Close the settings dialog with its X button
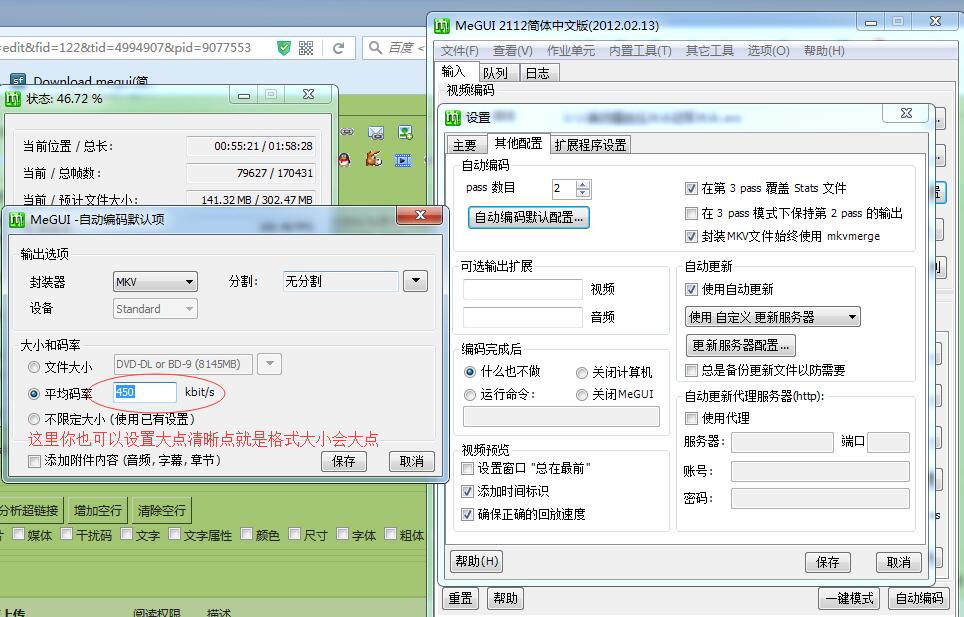This screenshot has width=964, height=617. point(906,112)
